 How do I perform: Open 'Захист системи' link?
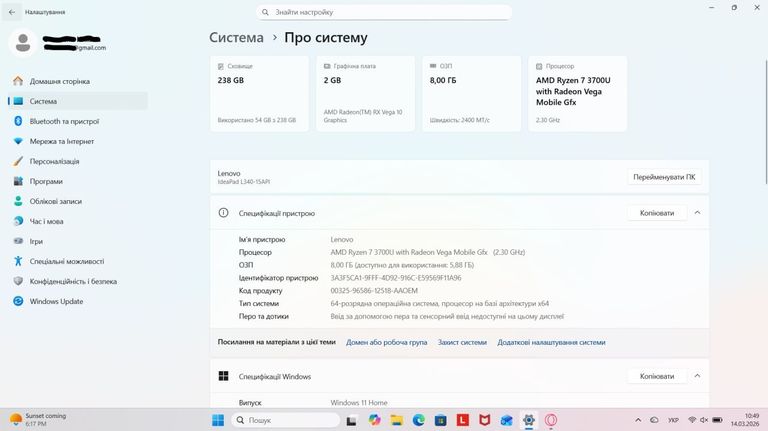point(462,342)
